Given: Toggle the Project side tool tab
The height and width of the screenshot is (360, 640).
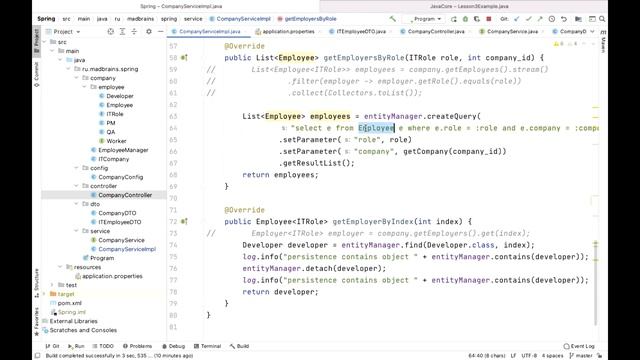Looking at the screenshot, I should pyautogui.click(x=37, y=42).
